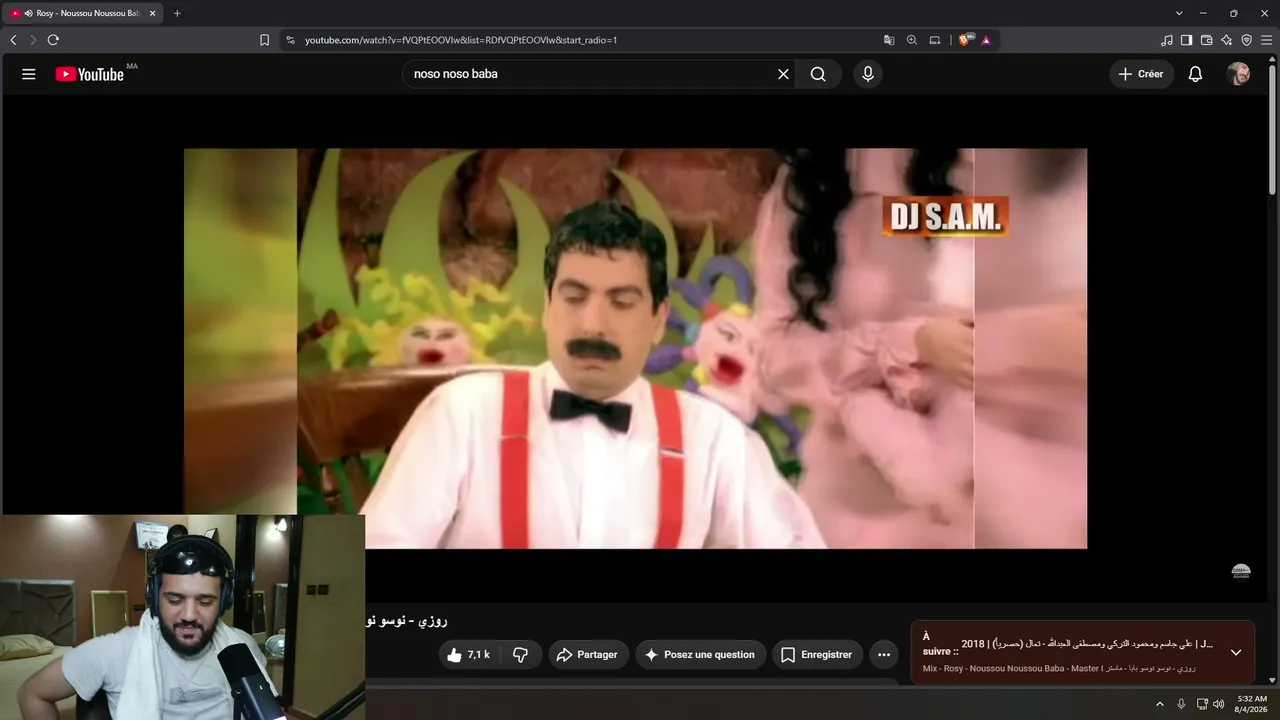Image resolution: width=1280 pixels, height=720 pixels.
Task: Open the Brave Wallet icon
Action: (x=1207, y=40)
